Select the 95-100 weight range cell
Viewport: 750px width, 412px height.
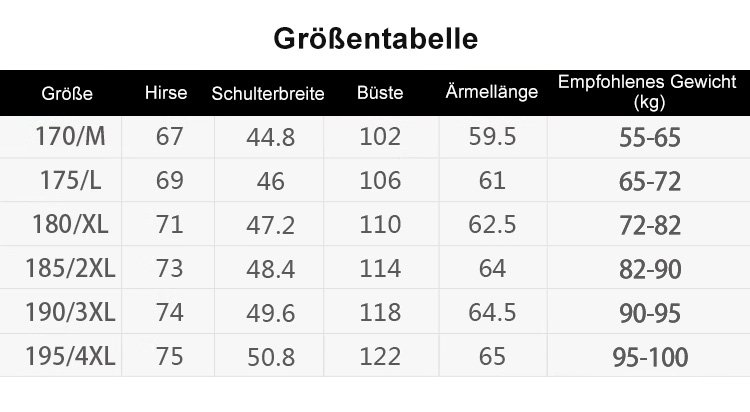pos(650,358)
